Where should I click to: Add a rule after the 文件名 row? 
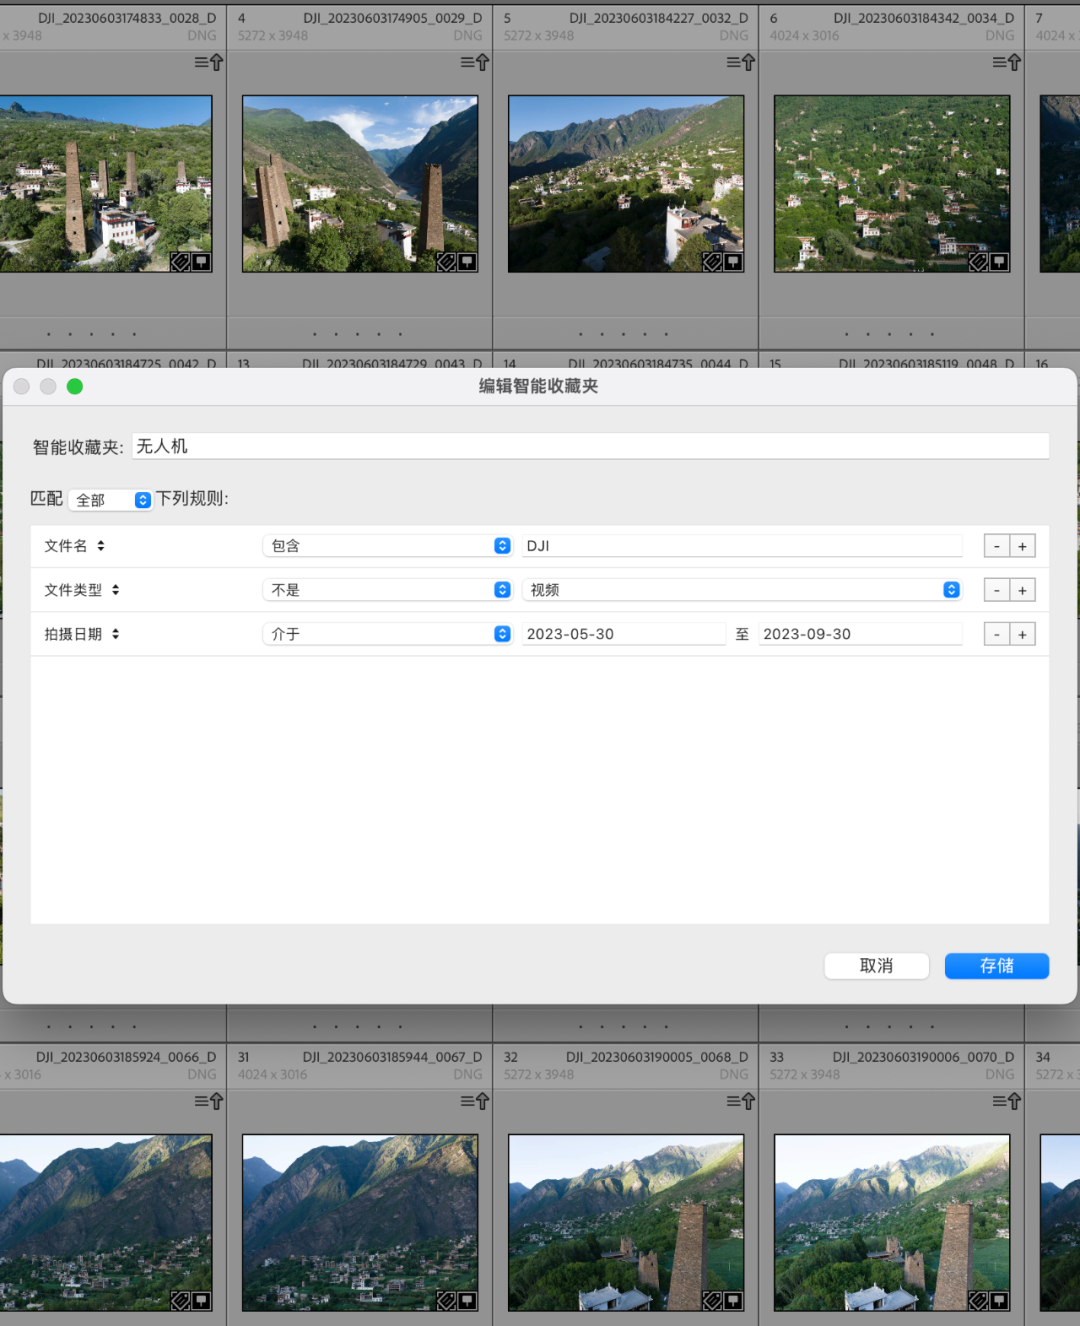pos(1022,546)
